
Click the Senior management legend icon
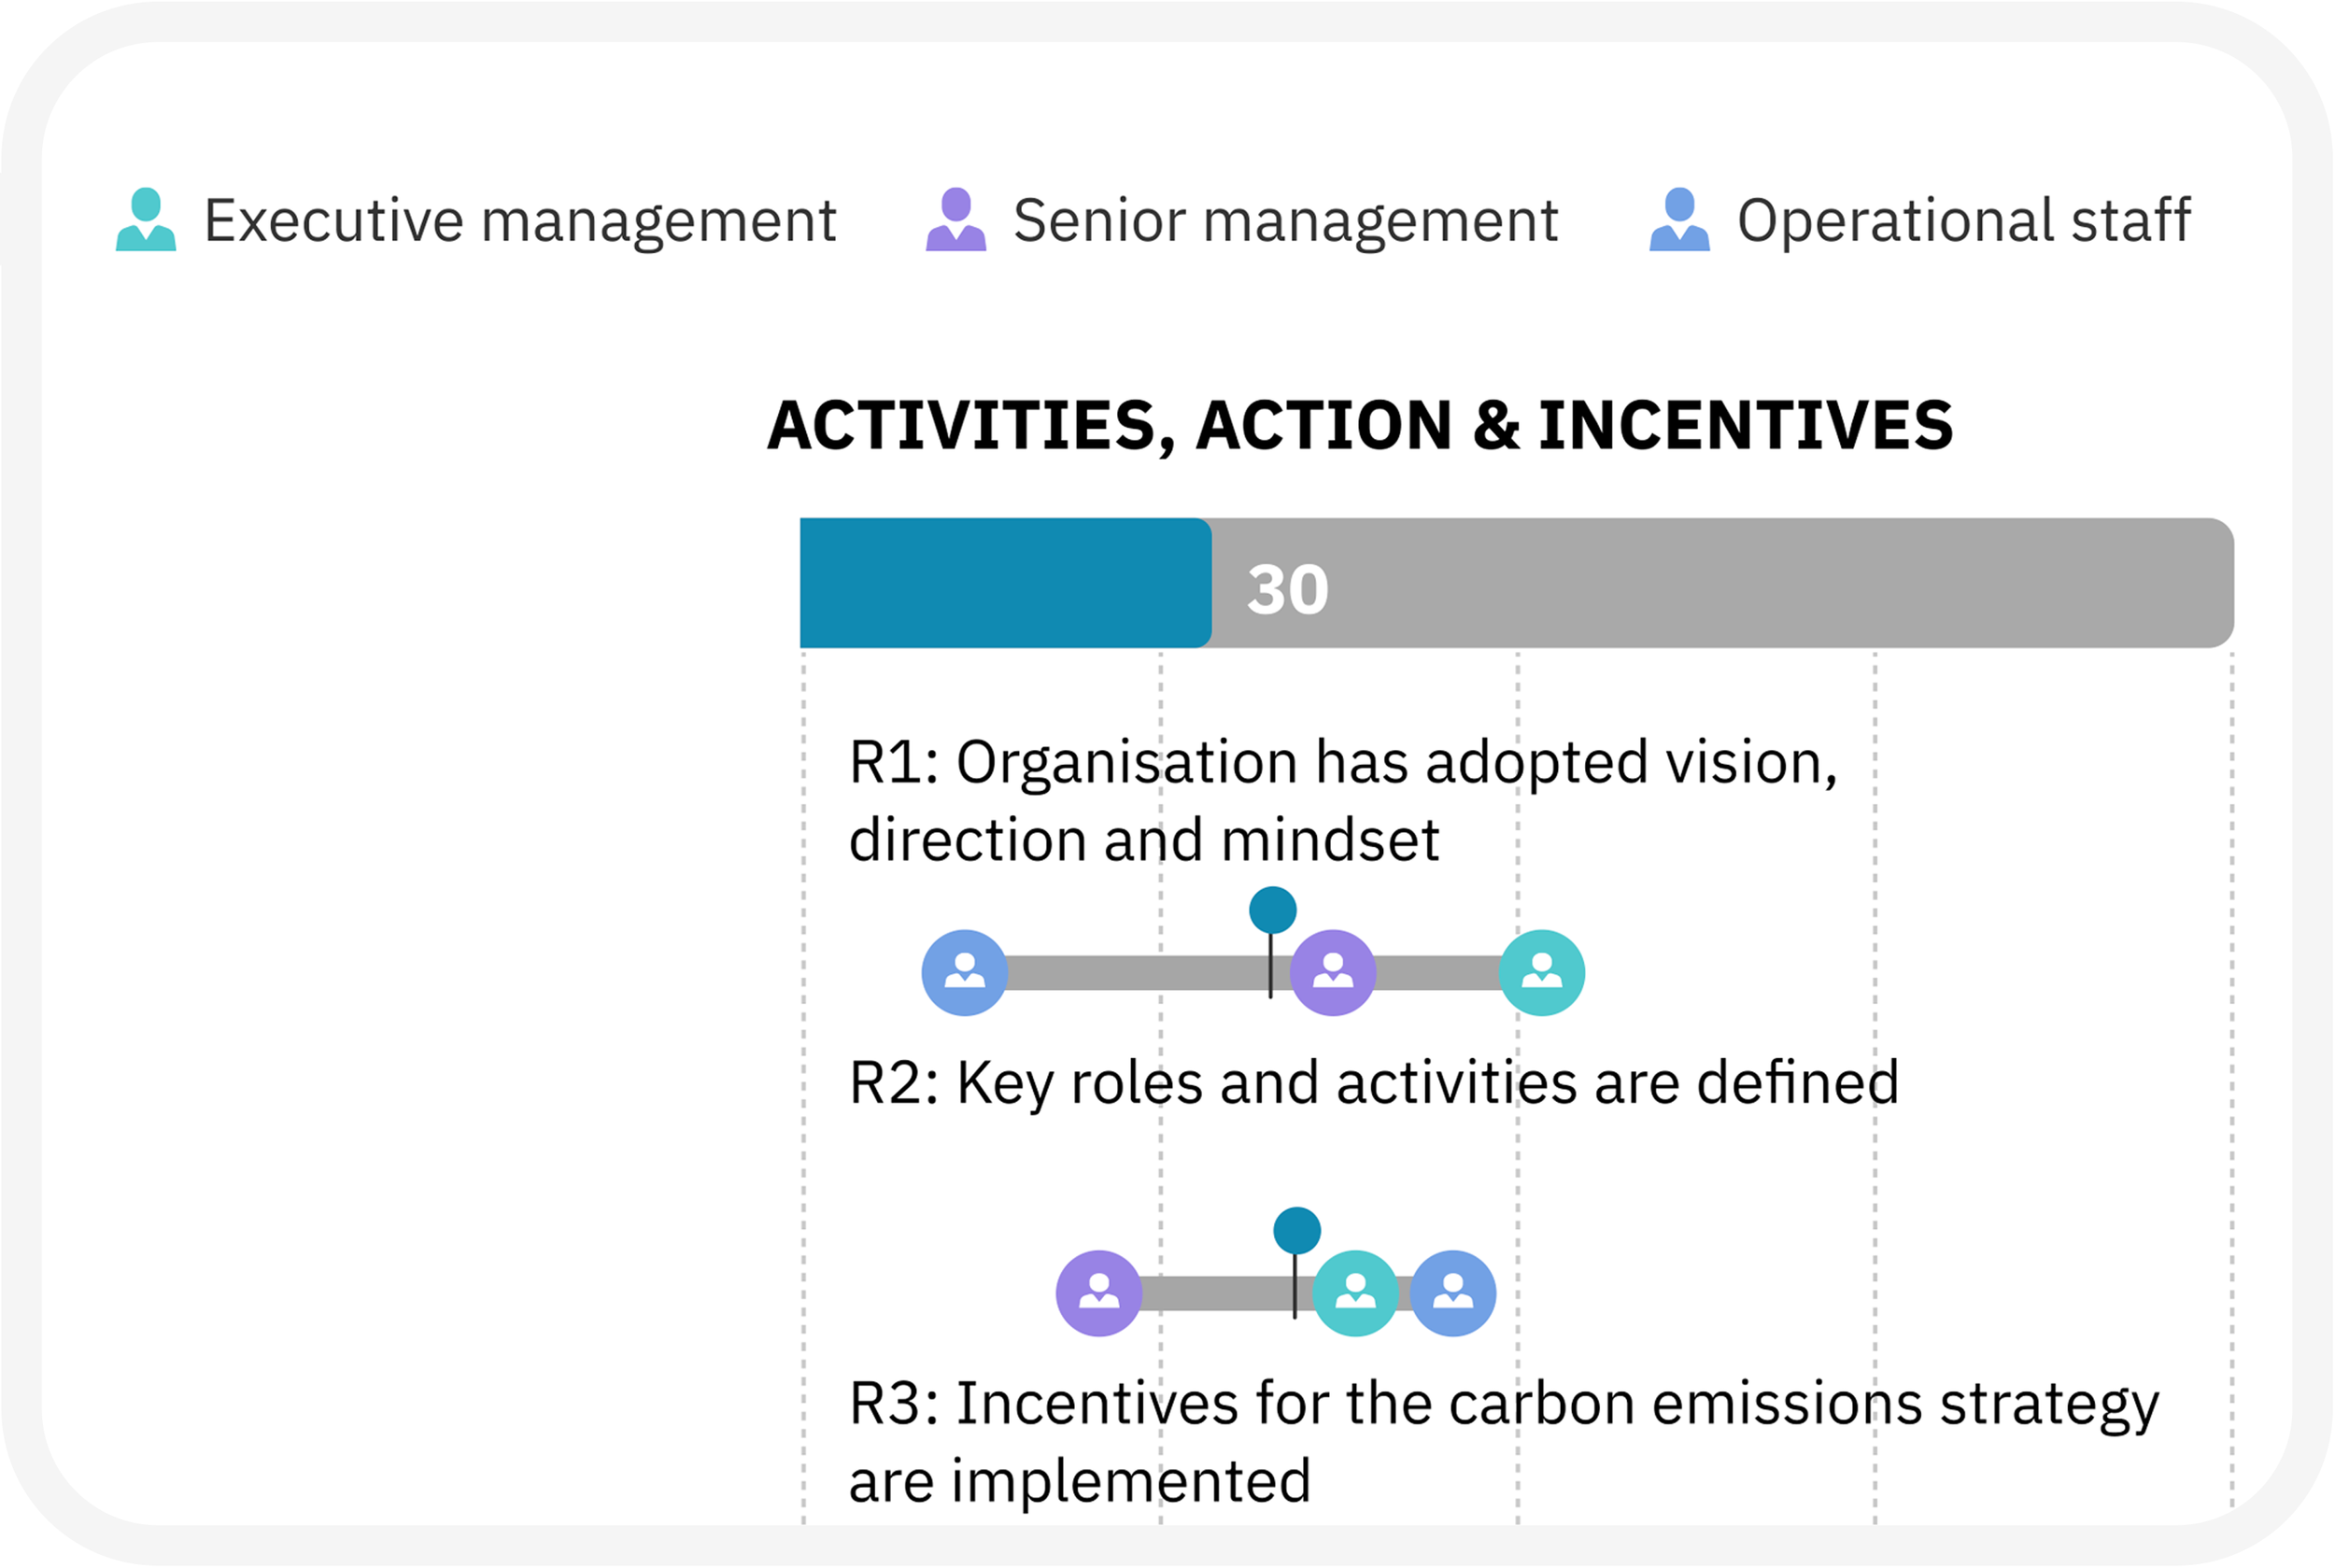(956, 219)
